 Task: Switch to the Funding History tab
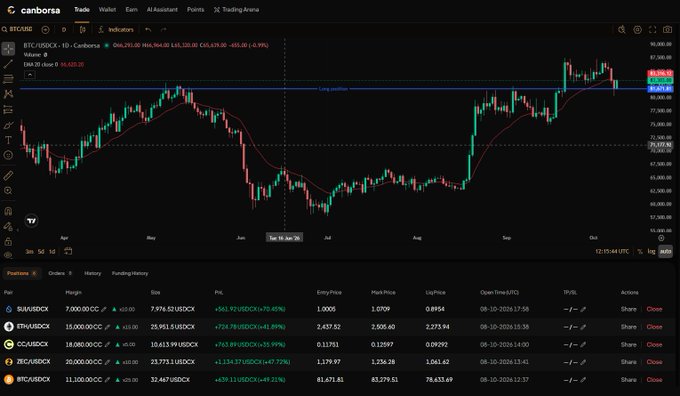[130, 273]
